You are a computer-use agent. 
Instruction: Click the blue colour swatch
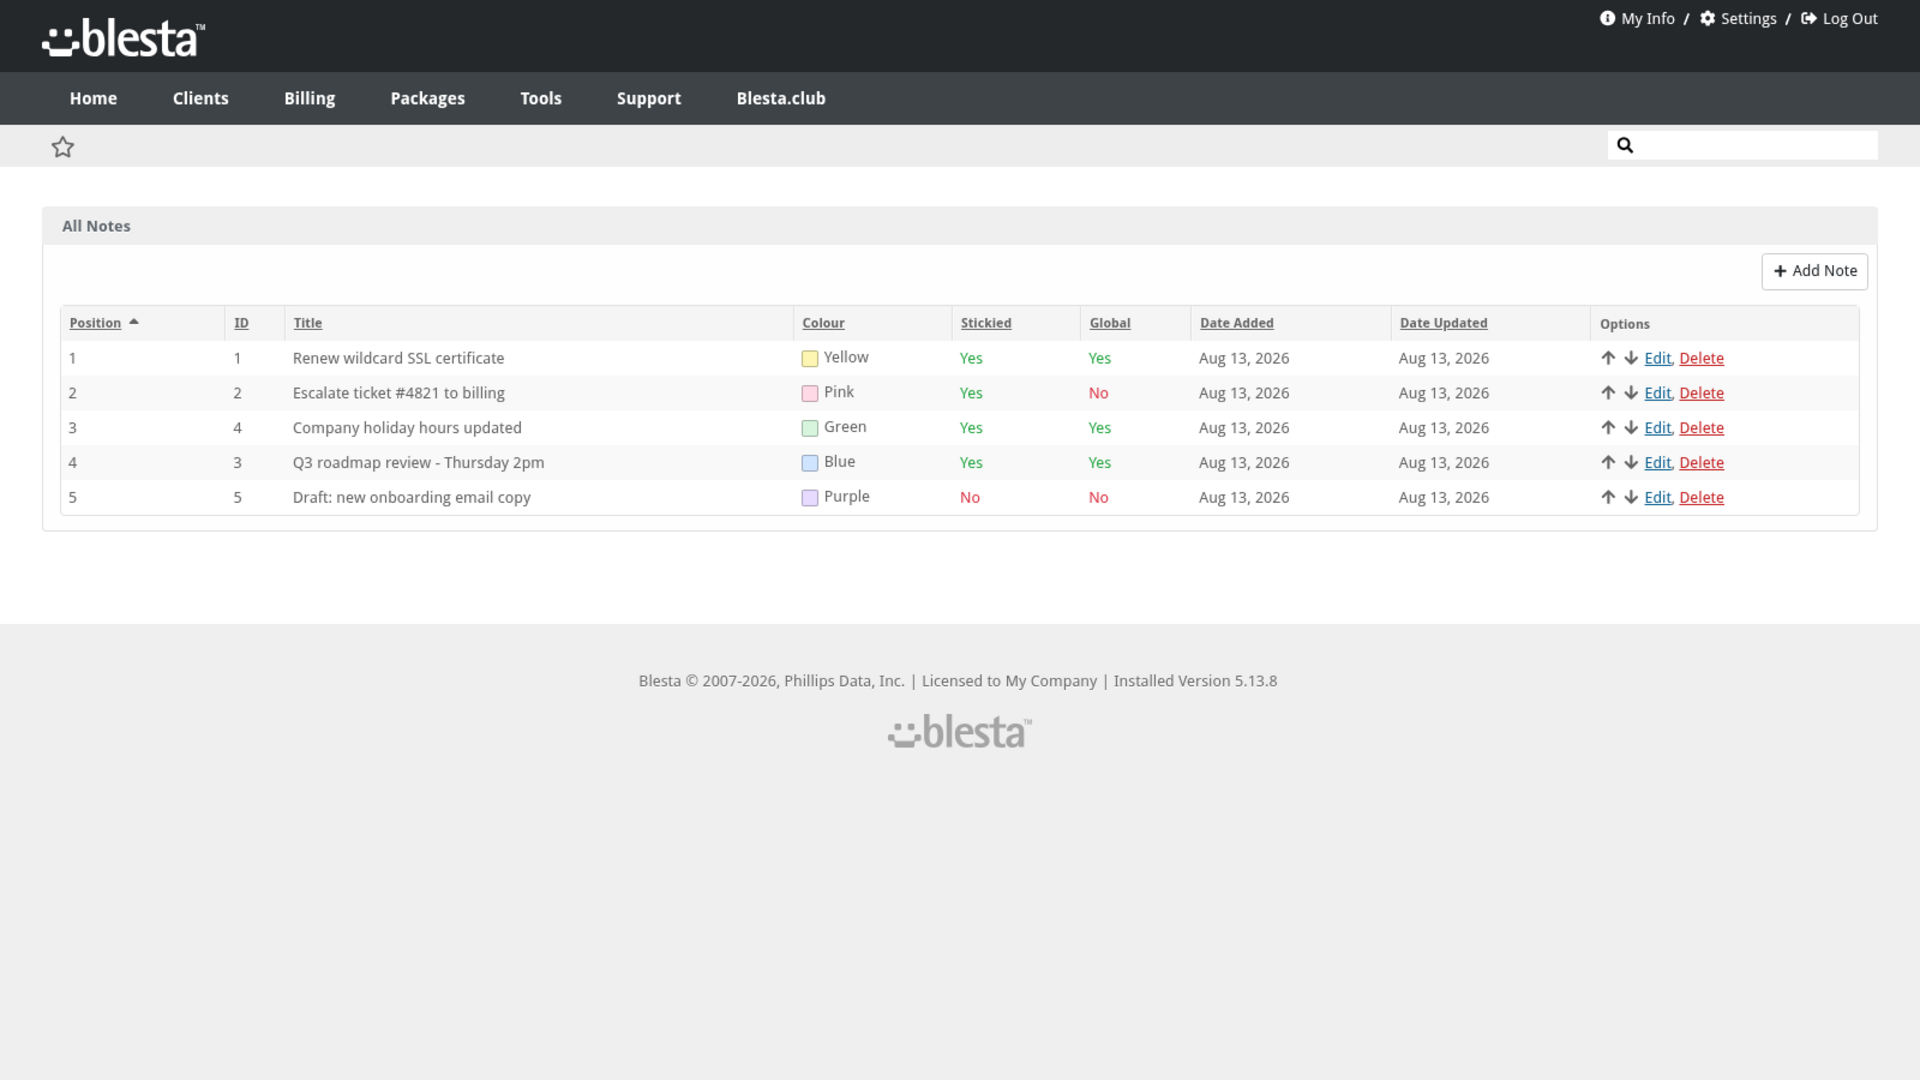(x=810, y=463)
